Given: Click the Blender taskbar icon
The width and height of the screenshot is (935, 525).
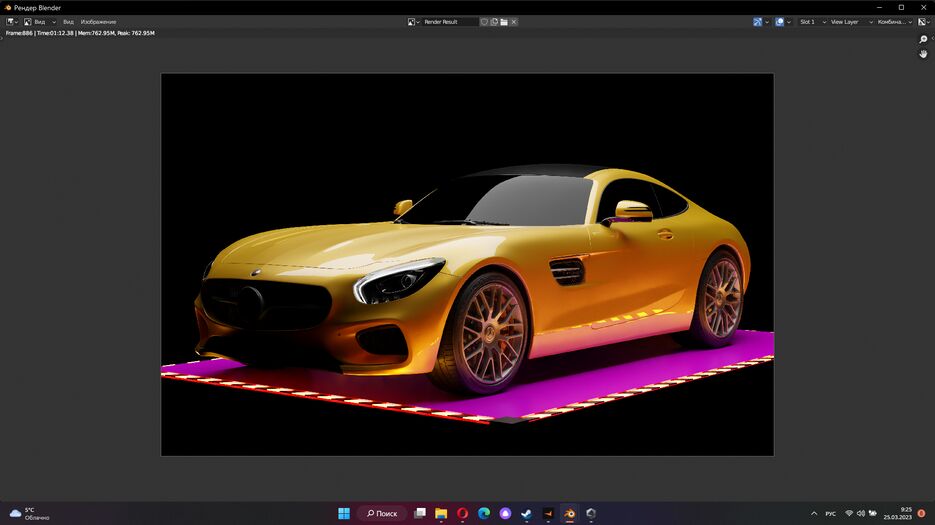Looking at the screenshot, I should pos(569,513).
